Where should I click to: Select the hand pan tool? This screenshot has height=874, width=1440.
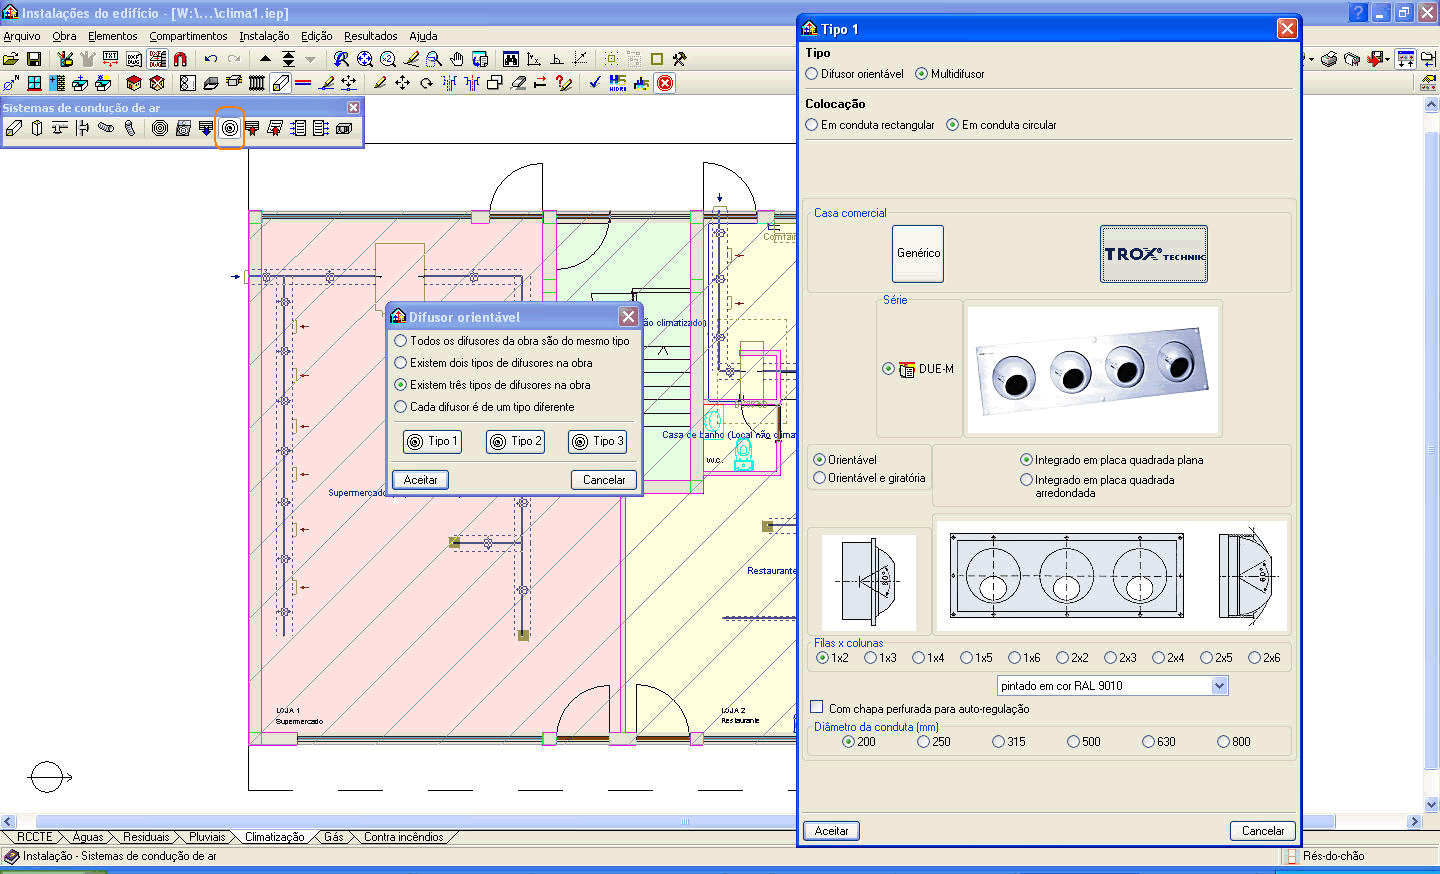[x=457, y=60]
